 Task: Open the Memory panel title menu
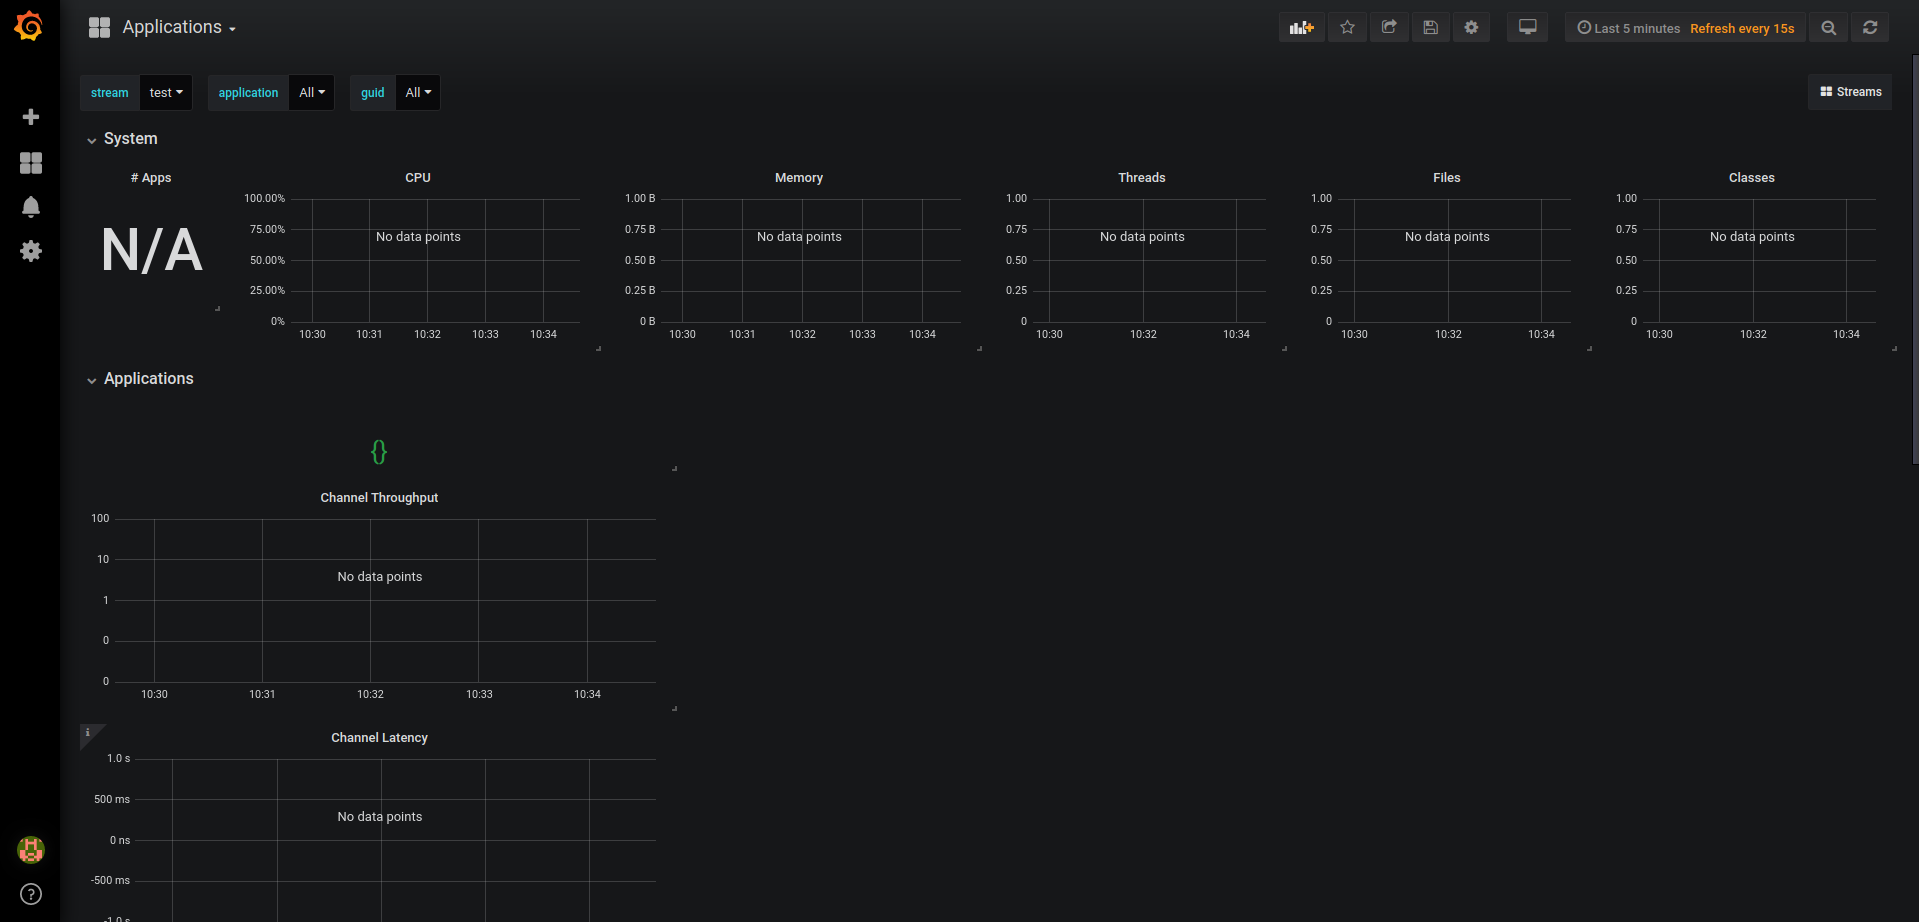click(x=799, y=178)
